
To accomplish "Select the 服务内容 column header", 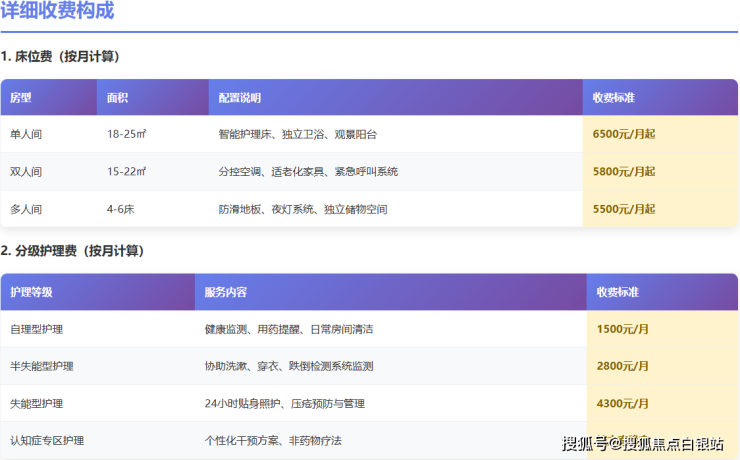I will 225,292.
